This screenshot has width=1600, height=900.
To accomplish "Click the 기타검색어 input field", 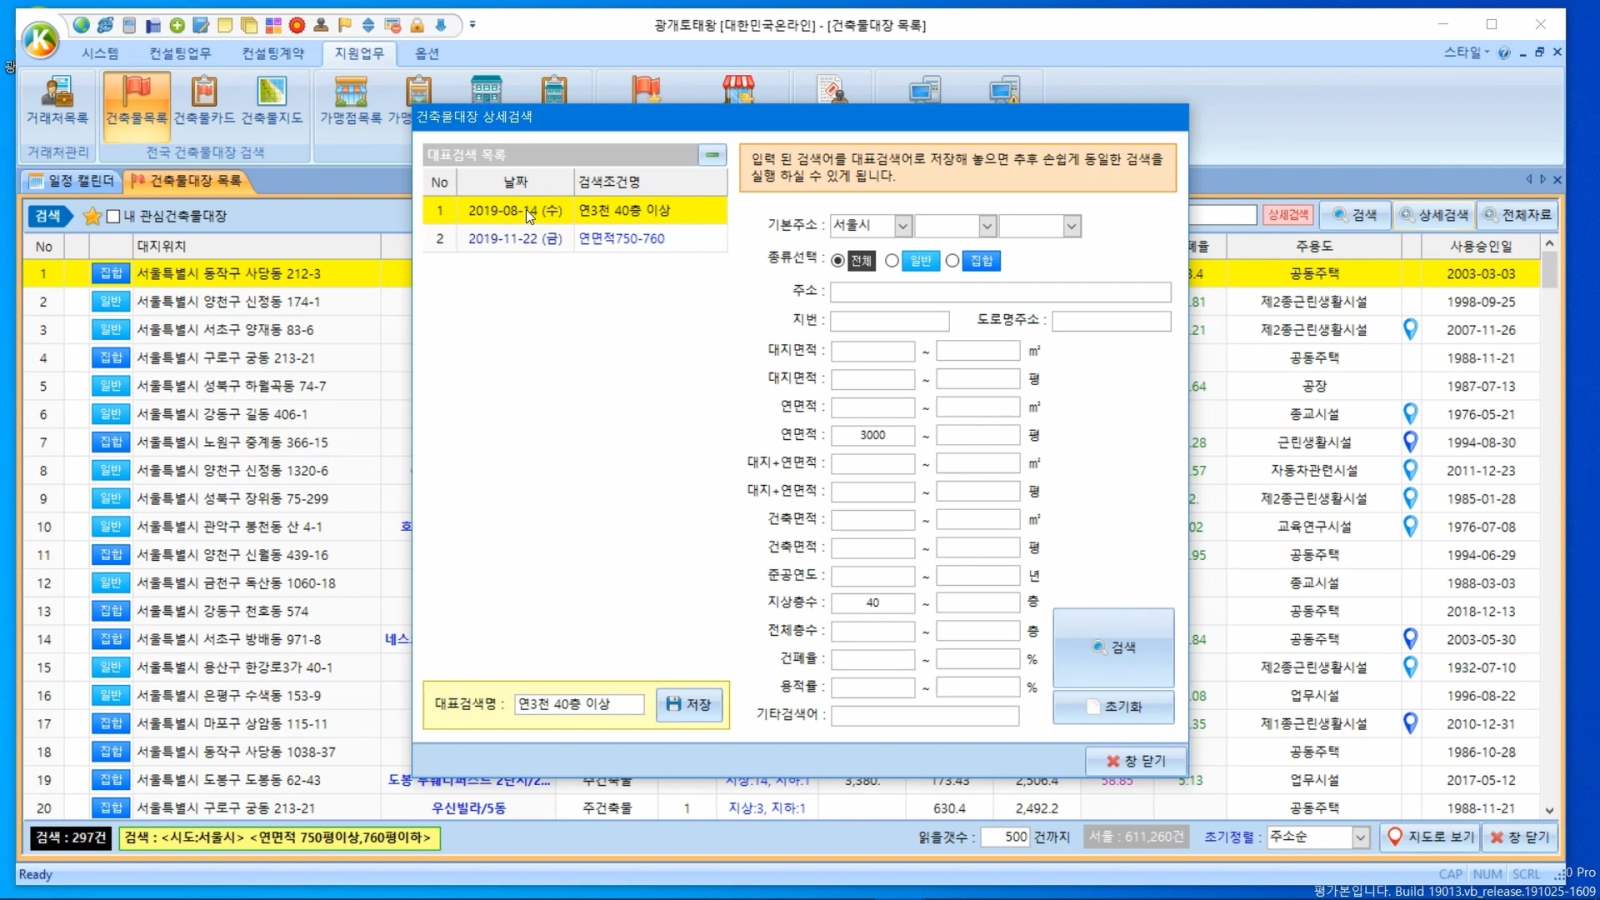I will (925, 715).
